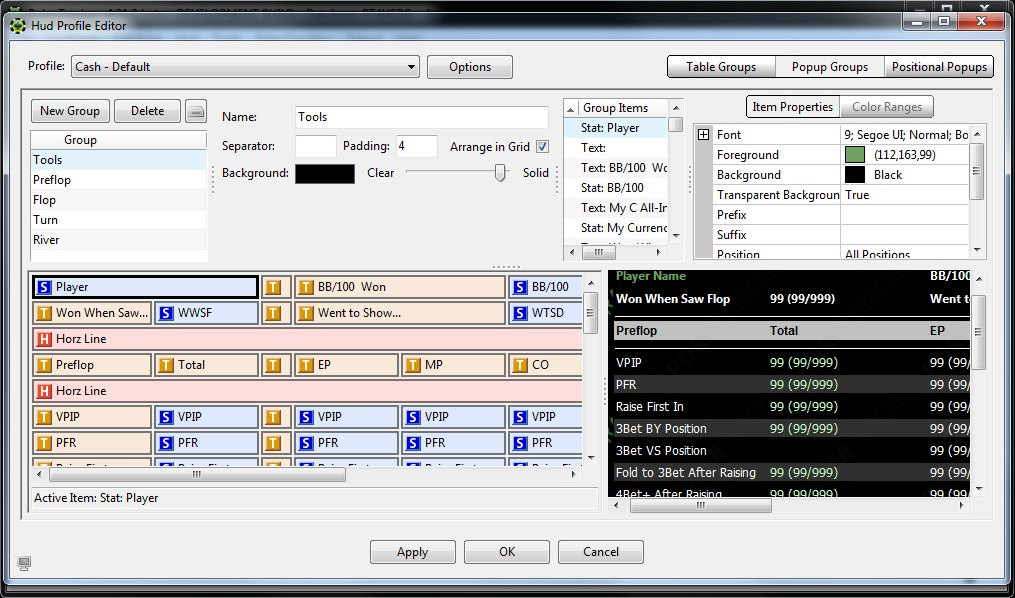Open the Color Ranges tab
The width and height of the screenshot is (1015, 598).
887,107
